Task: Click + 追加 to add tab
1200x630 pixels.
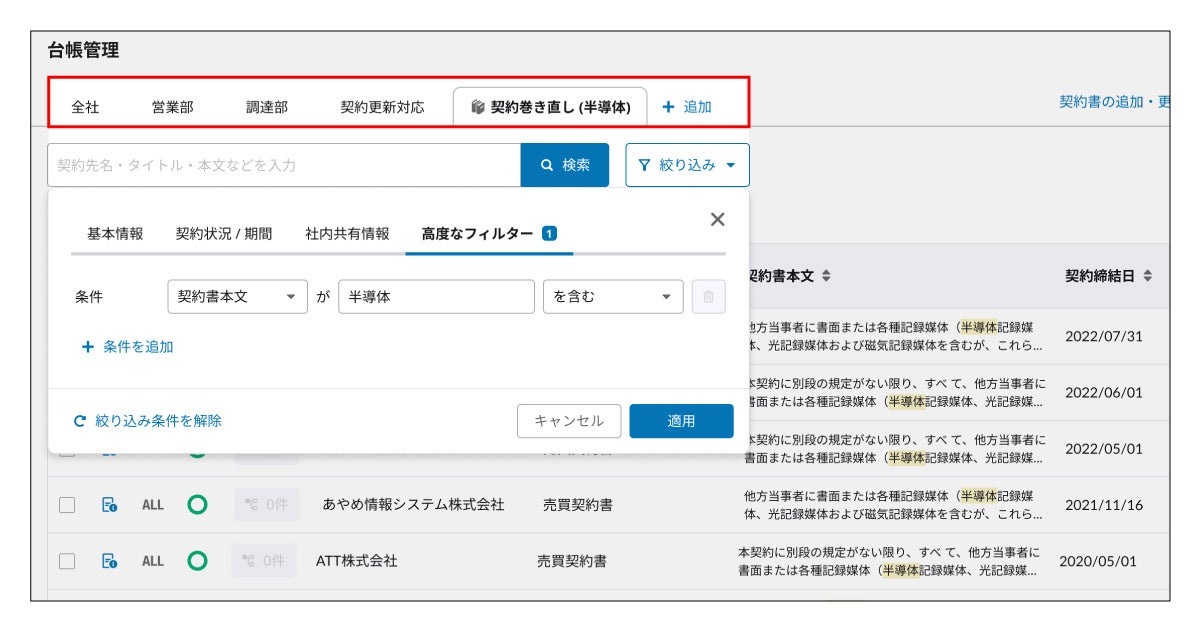Action: 687,107
